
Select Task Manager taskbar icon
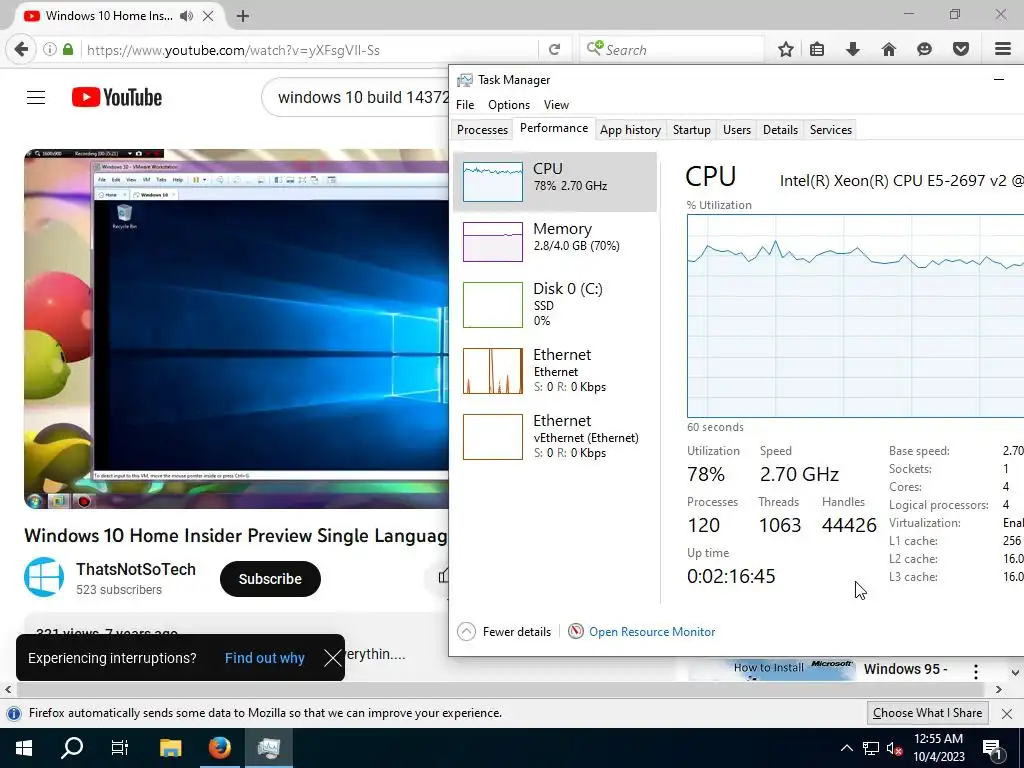[268, 748]
